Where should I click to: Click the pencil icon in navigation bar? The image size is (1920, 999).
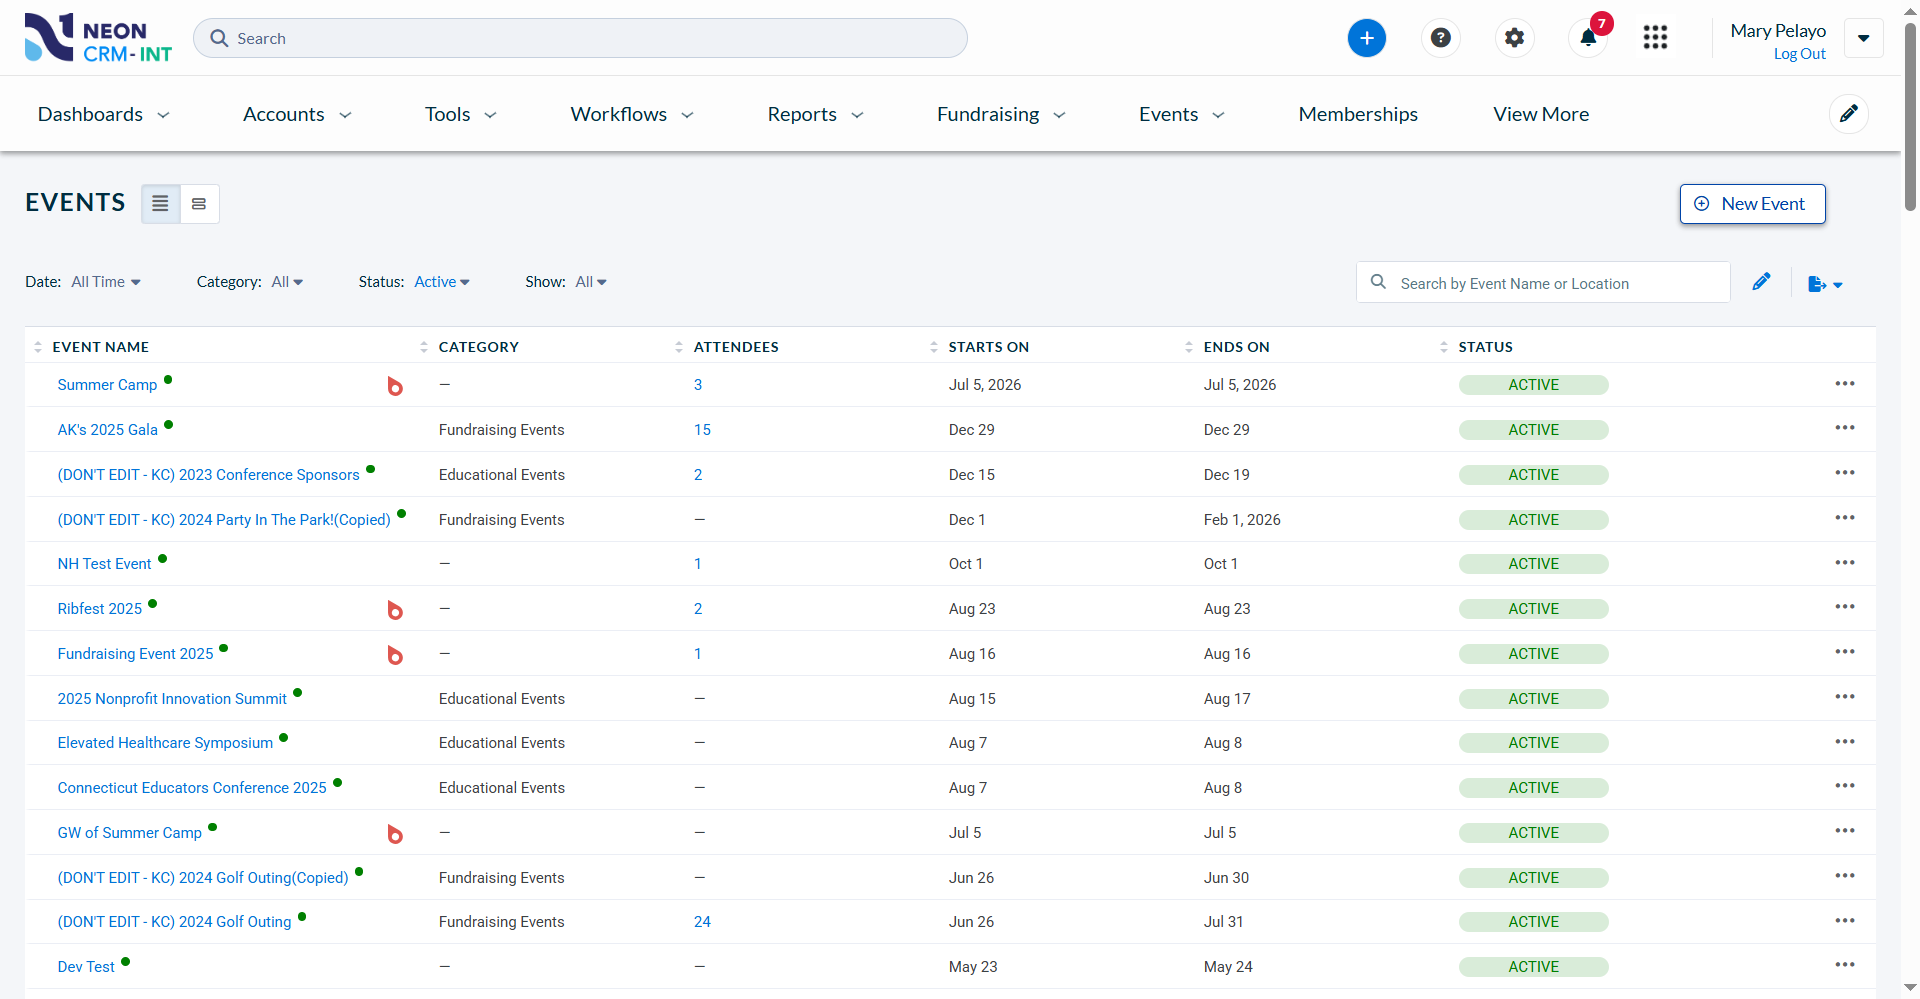pyautogui.click(x=1848, y=114)
